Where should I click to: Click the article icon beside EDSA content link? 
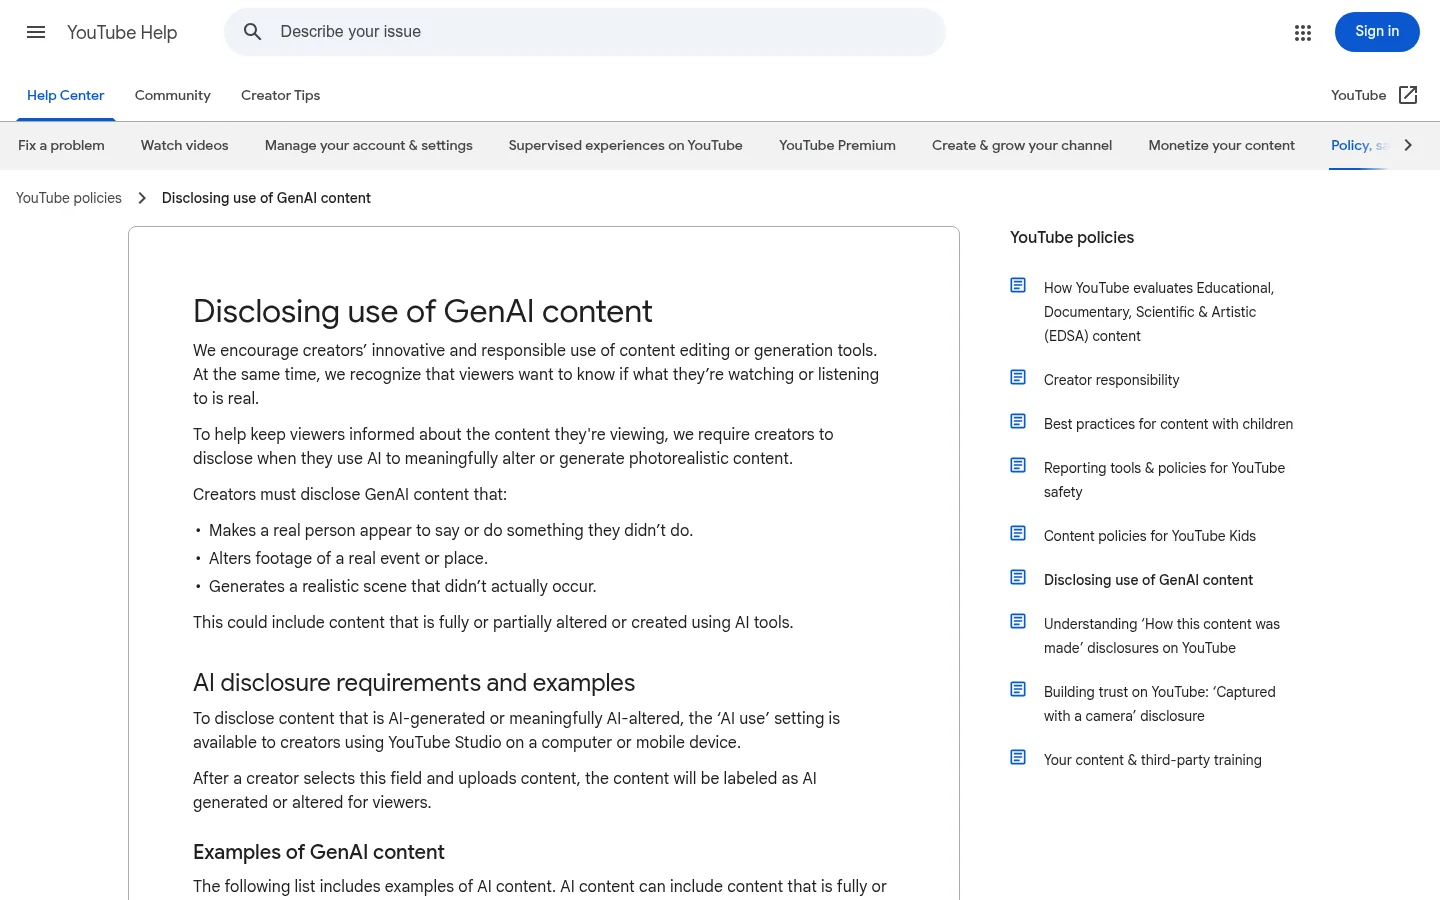click(x=1018, y=286)
